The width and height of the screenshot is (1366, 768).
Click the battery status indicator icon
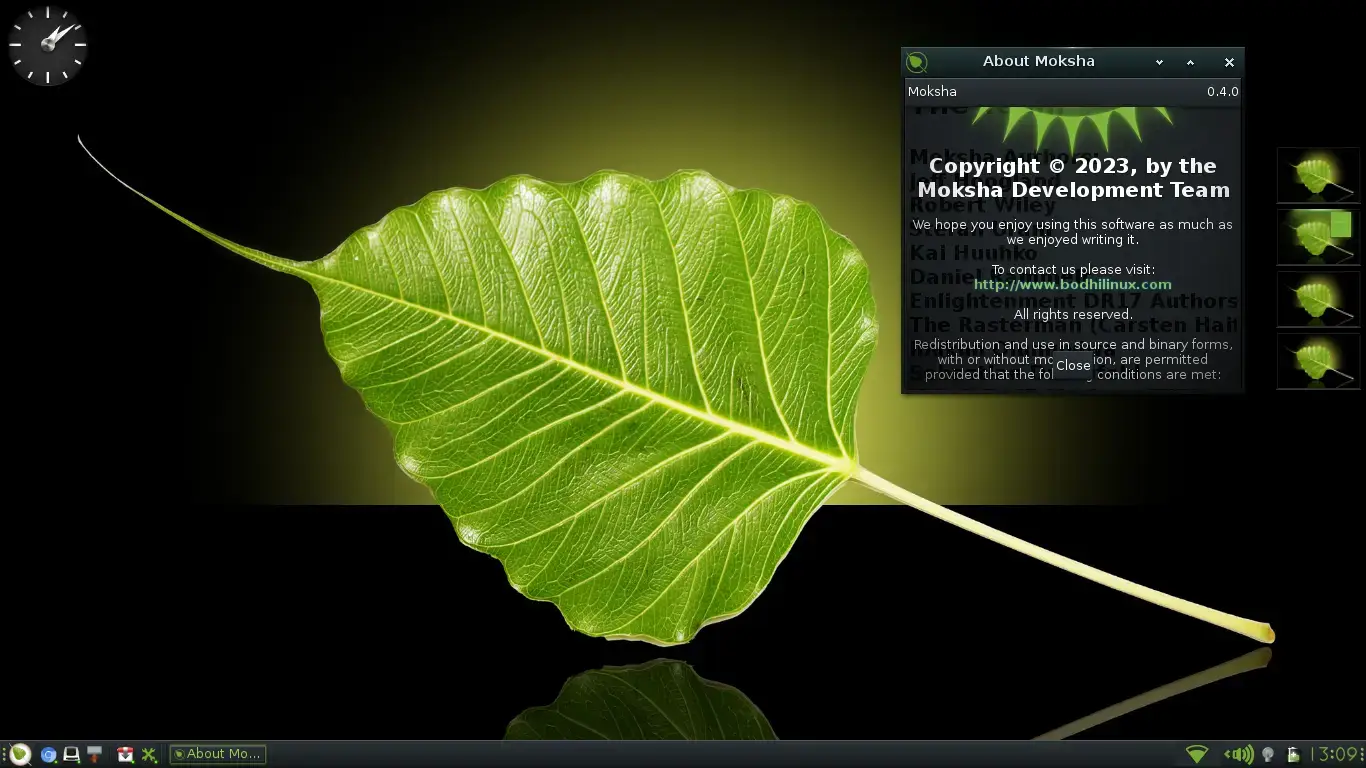pos(1292,754)
